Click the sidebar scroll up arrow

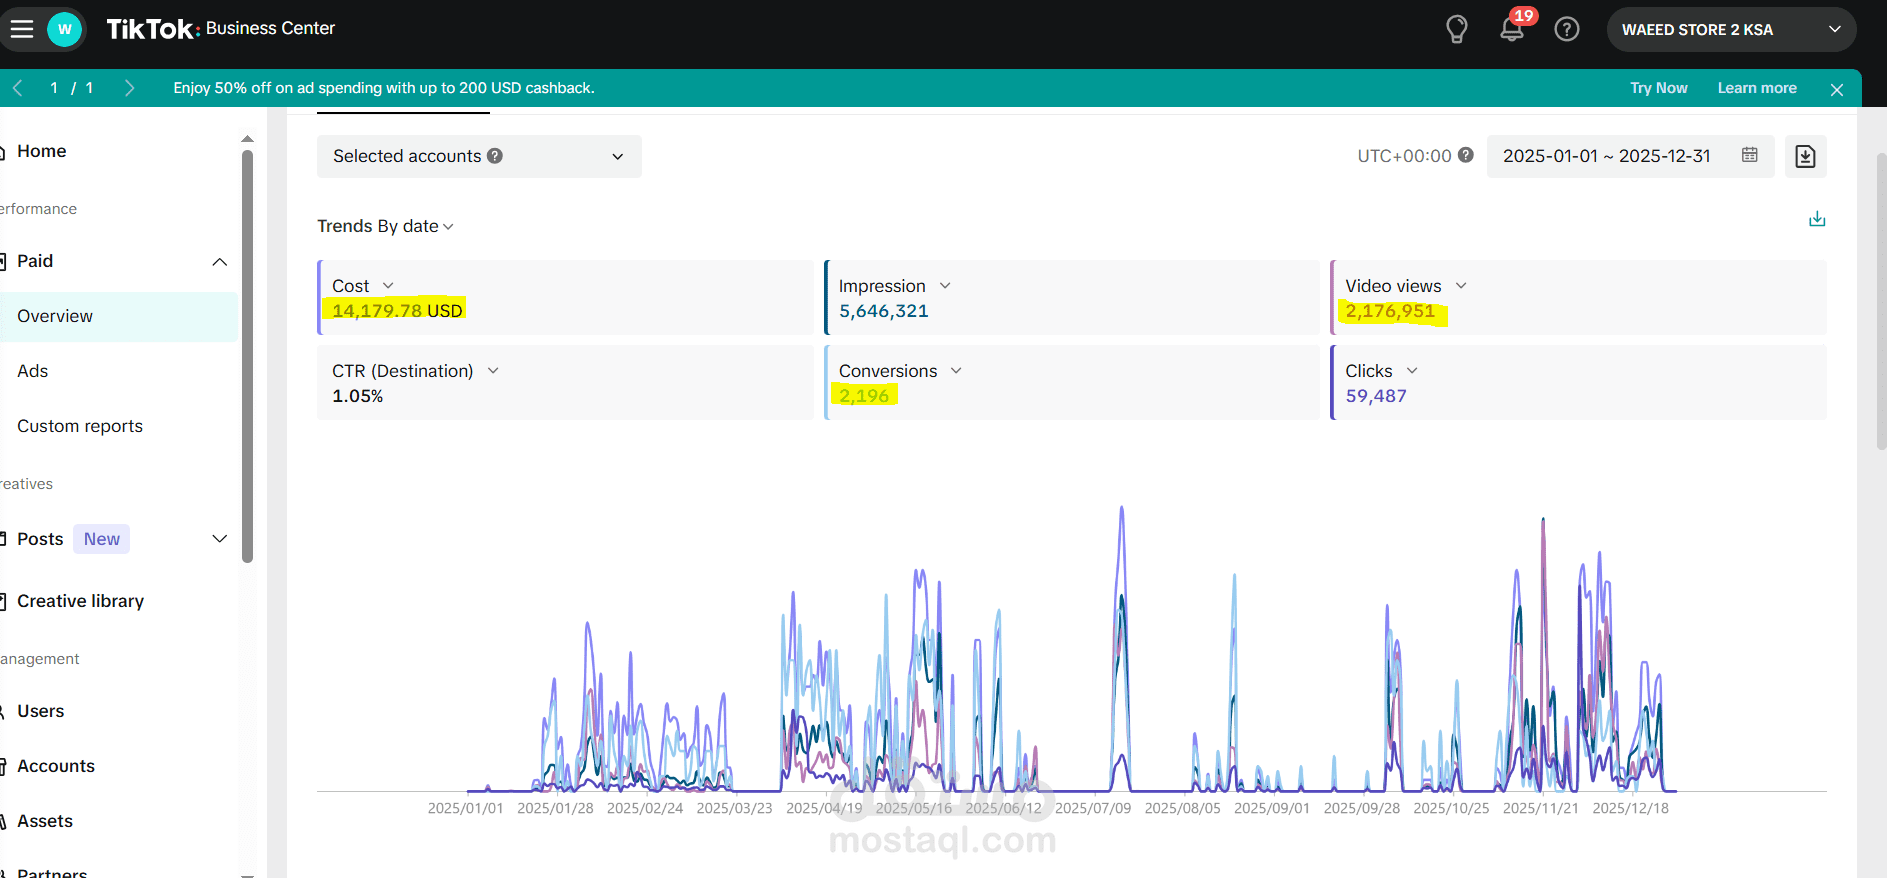click(247, 139)
